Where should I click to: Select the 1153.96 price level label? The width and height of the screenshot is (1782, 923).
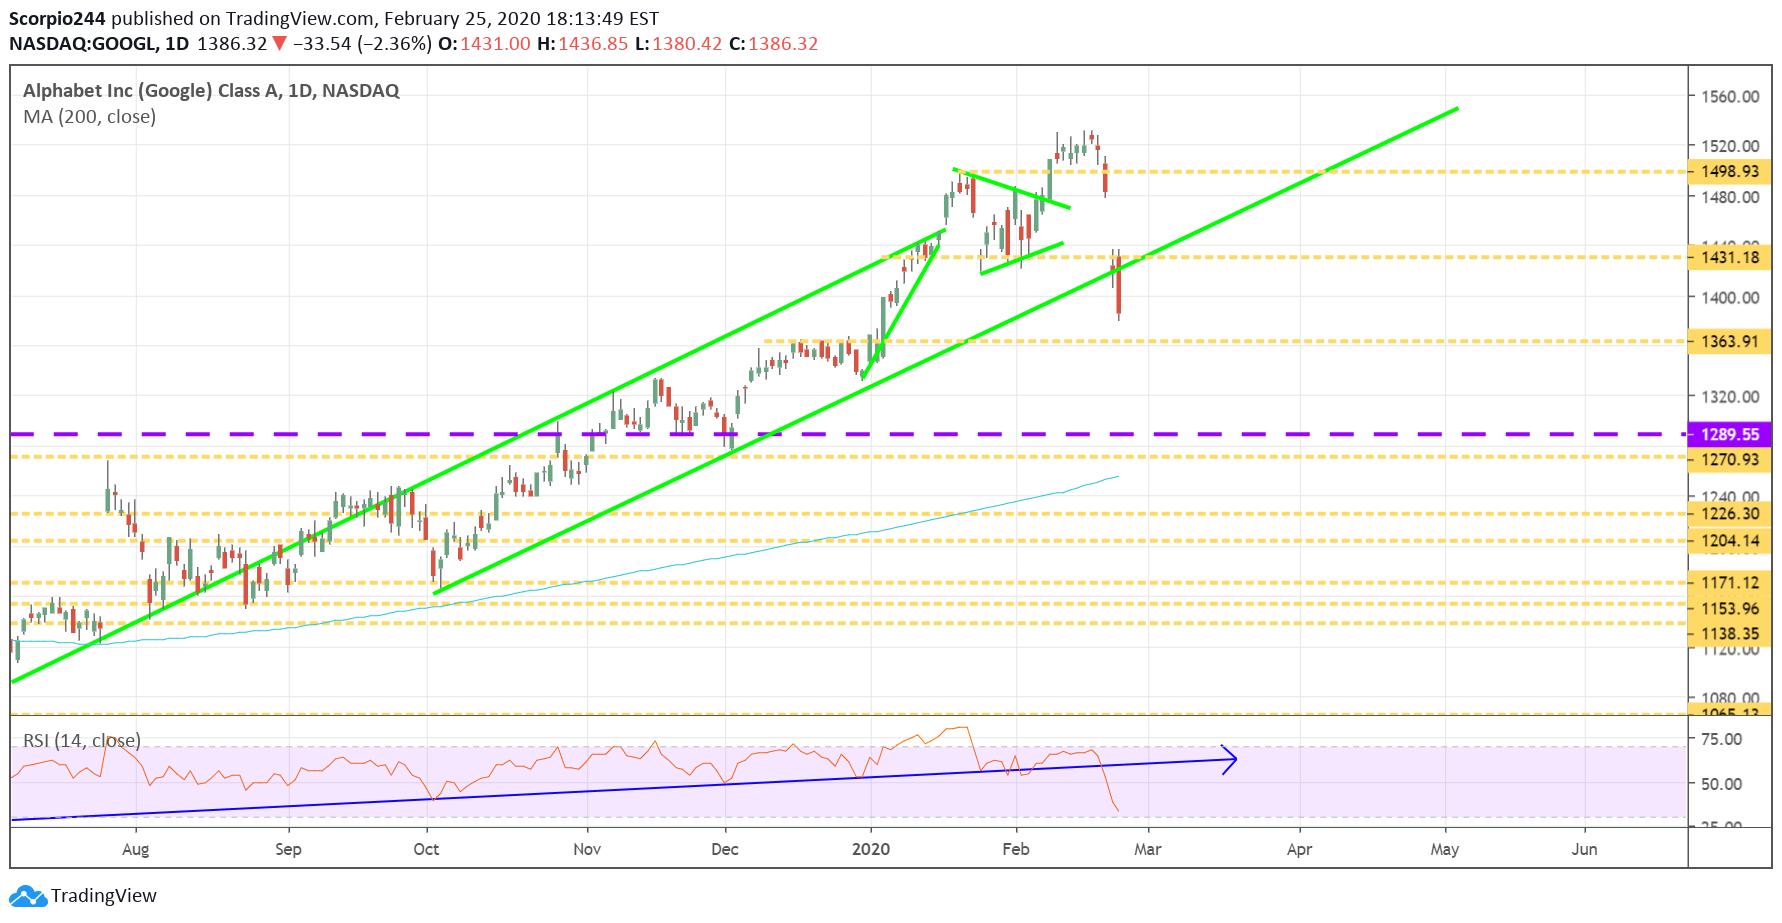pyautogui.click(x=1730, y=609)
